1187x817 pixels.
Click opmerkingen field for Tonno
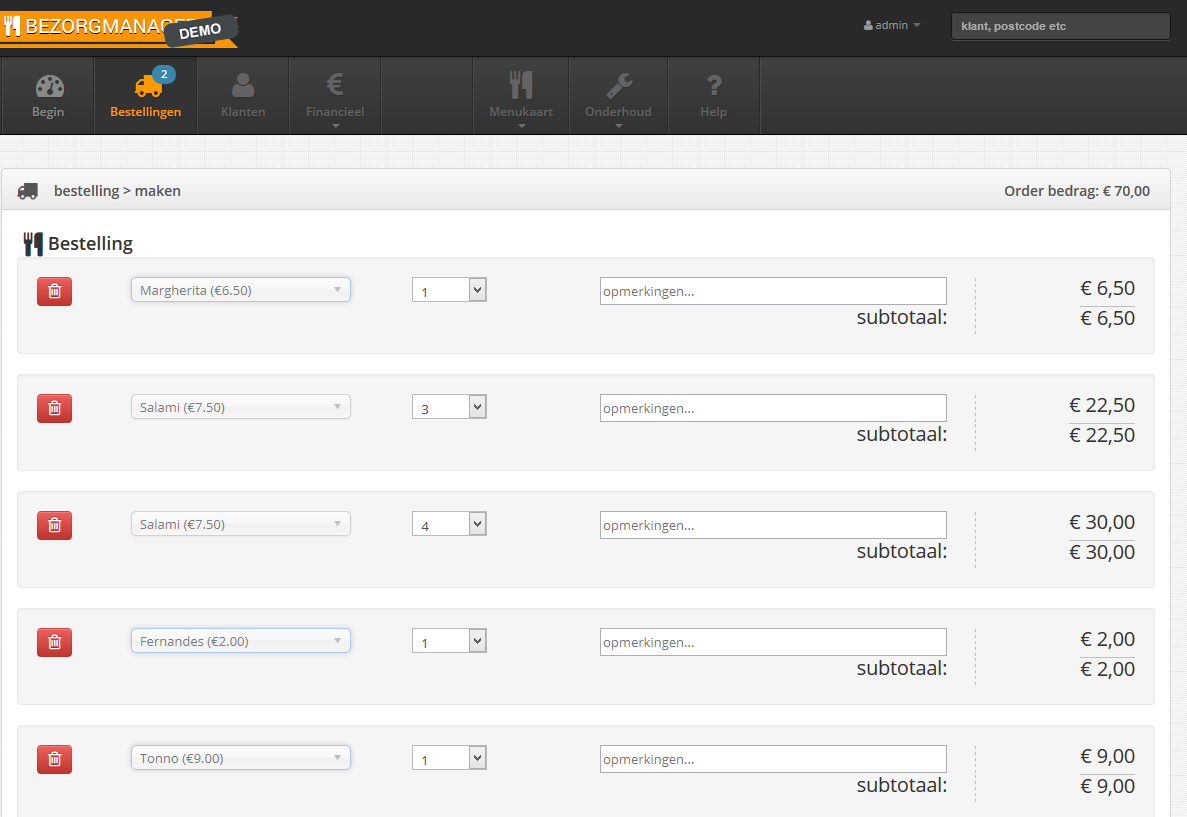point(773,759)
